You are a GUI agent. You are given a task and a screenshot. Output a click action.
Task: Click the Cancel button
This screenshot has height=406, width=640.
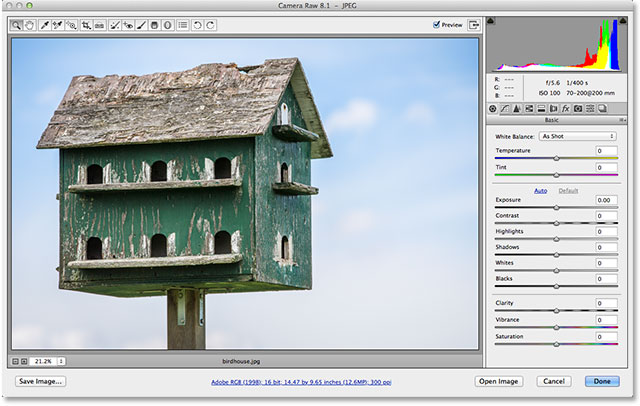coord(554,382)
